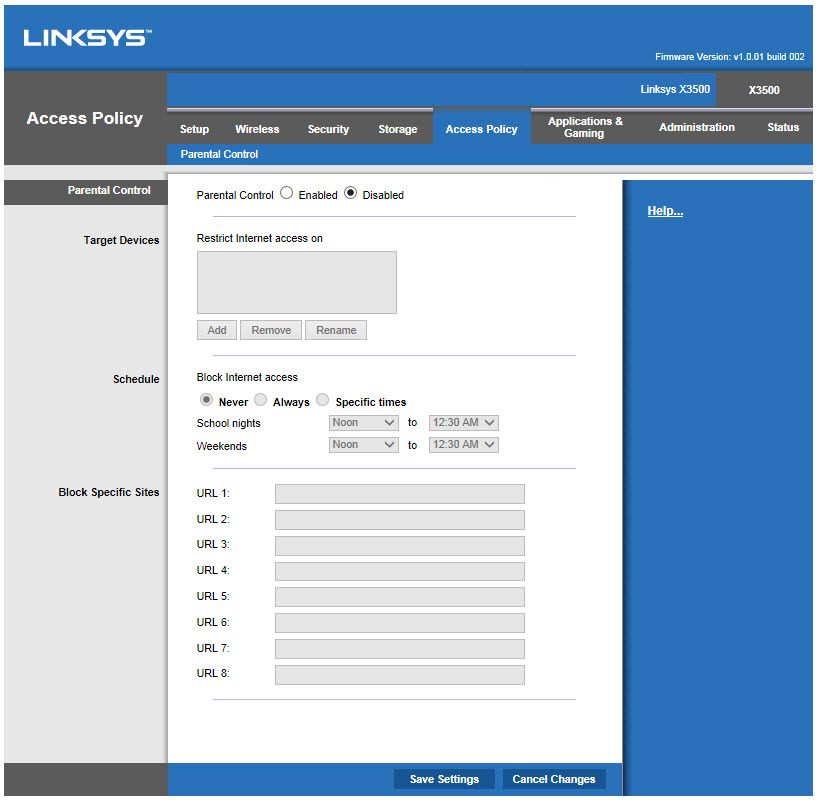819x805 pixels.
Task: Click the X3500 model label
Action: click(x=764, y=90)
